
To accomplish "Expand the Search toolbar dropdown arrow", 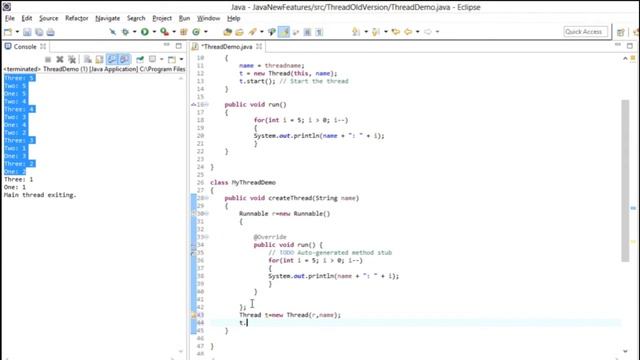I will [262, 32].
